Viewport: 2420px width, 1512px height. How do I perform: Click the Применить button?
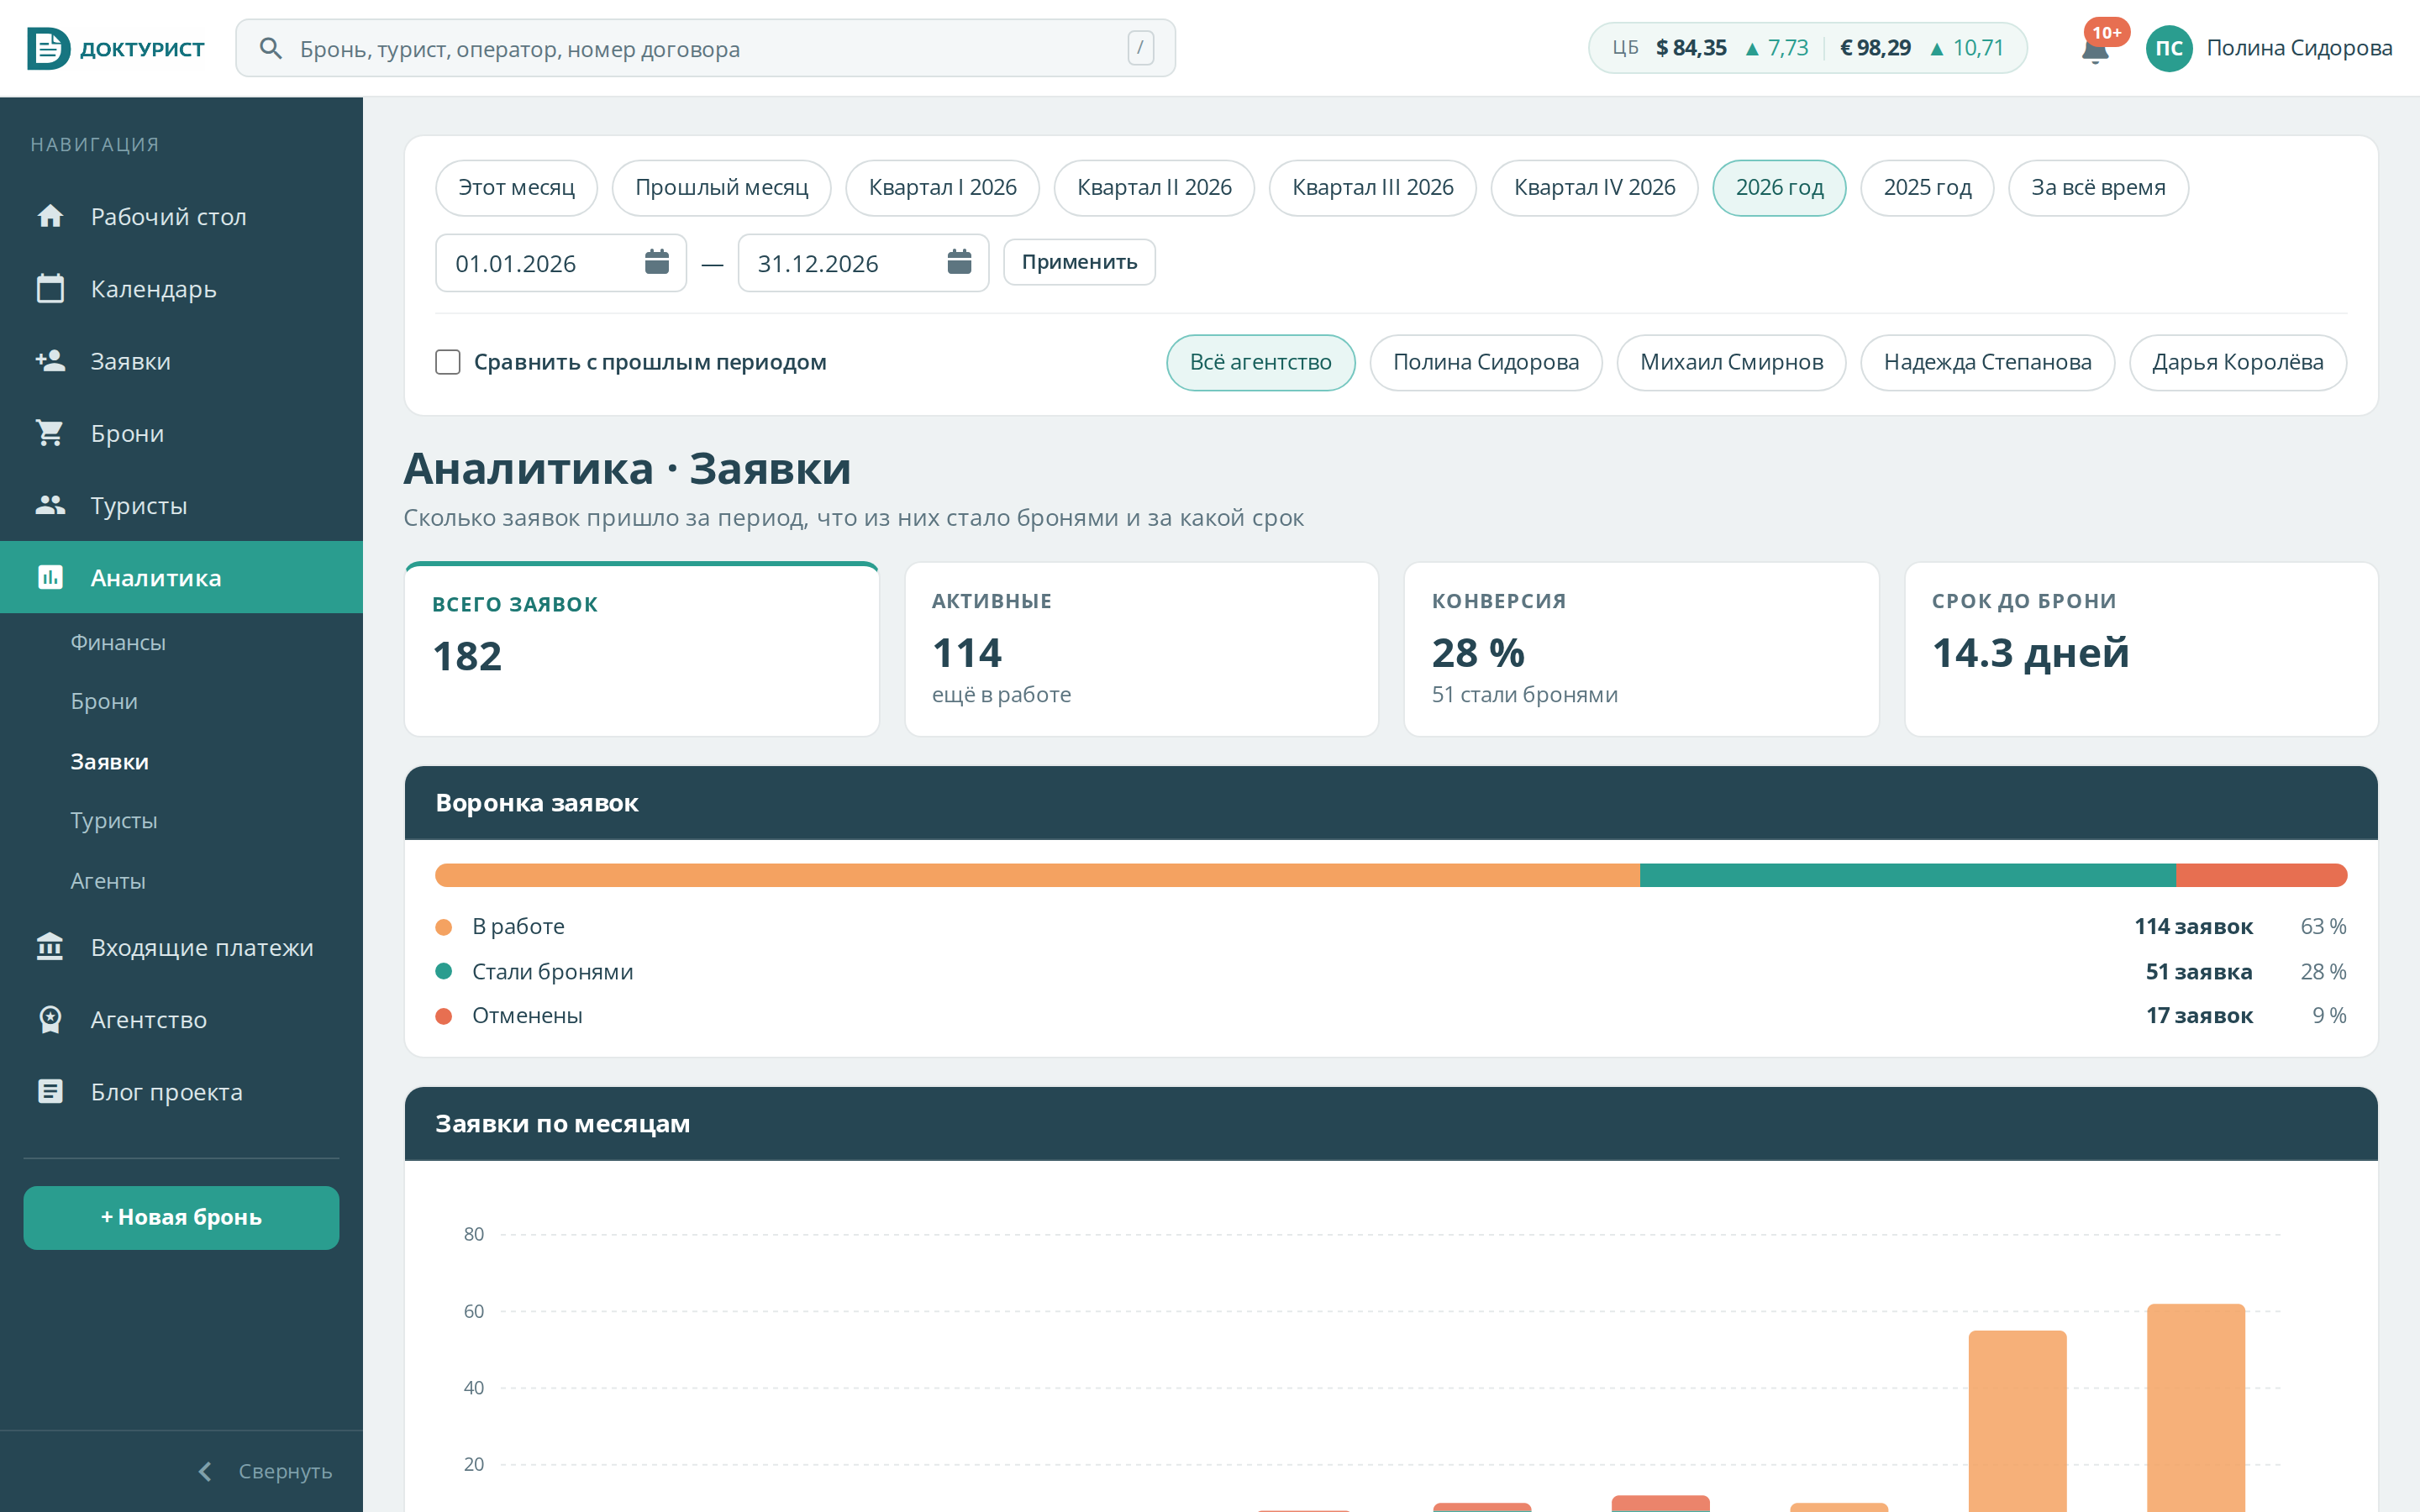click(x=1079, y=262)
